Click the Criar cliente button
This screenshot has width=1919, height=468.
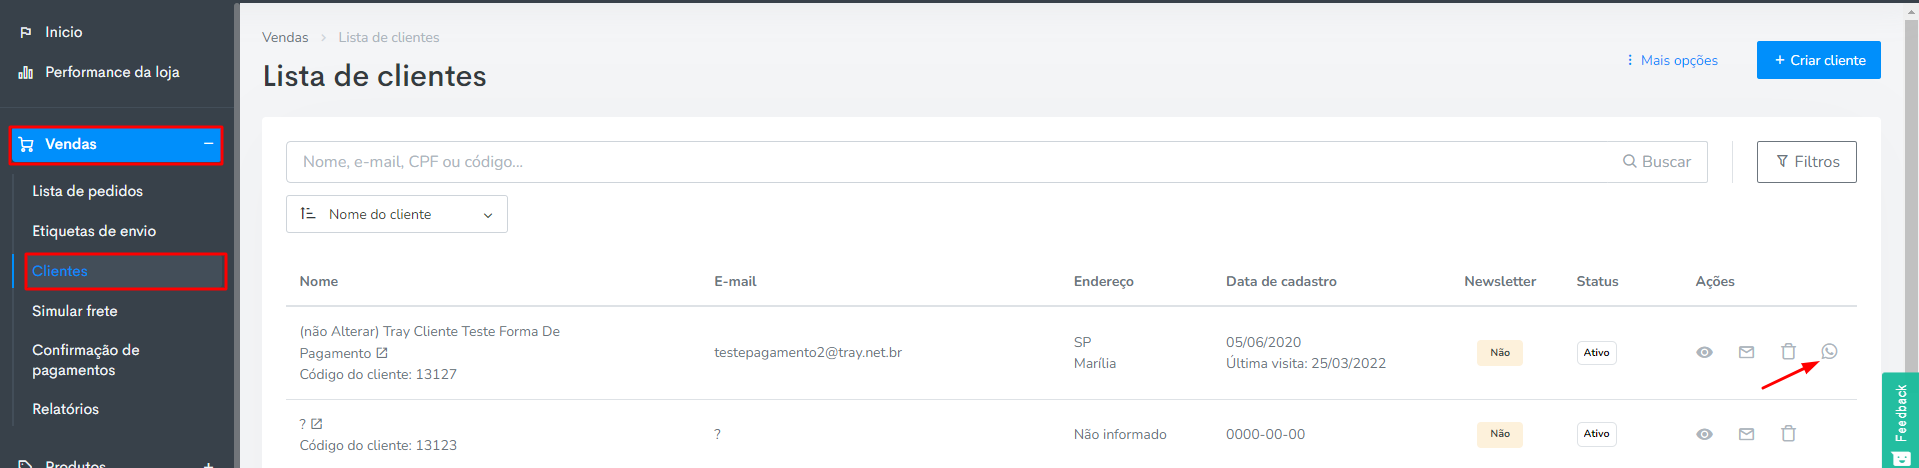1819,60
